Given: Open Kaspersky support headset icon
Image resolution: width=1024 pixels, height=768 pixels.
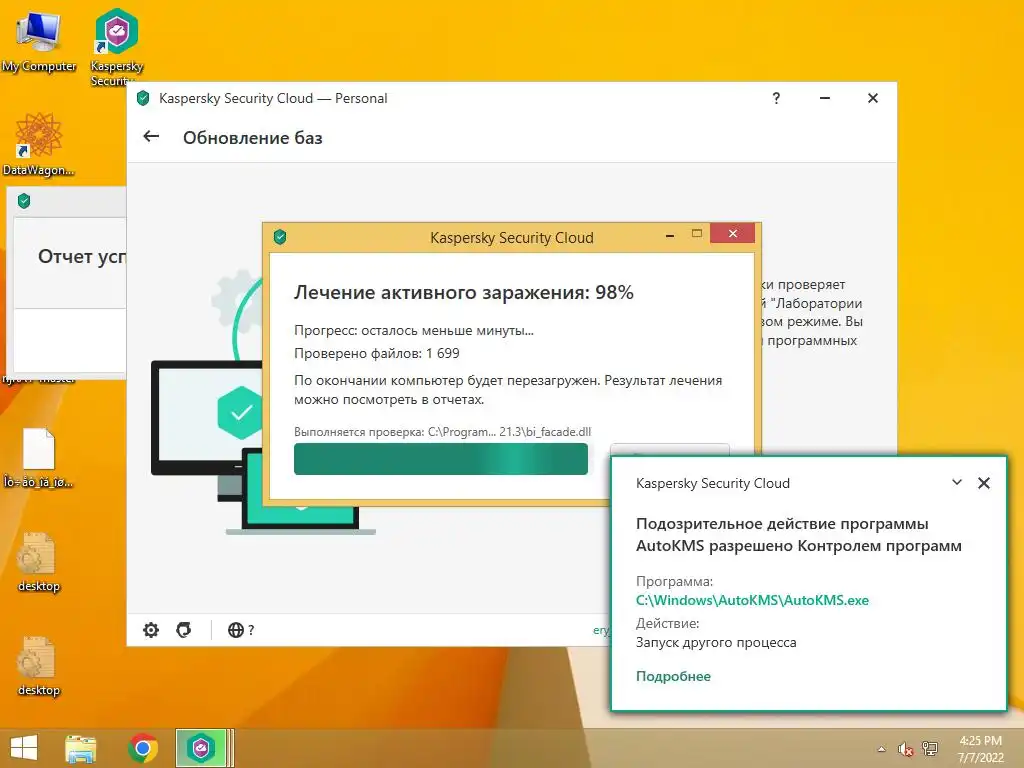Looking at the screenshot, I should point(184,630).
